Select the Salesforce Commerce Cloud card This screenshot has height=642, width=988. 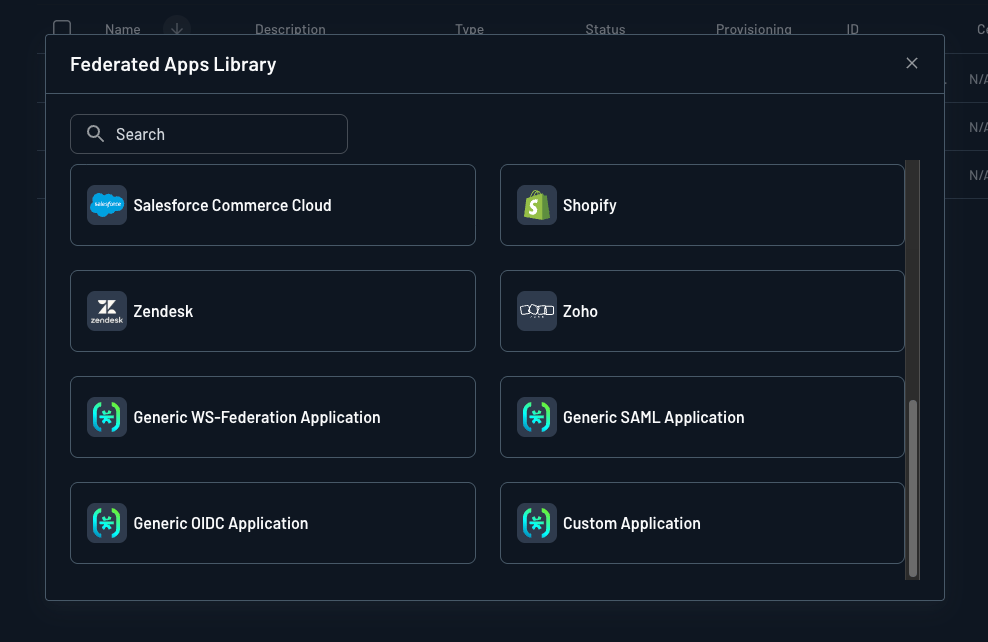pos(273,205)
